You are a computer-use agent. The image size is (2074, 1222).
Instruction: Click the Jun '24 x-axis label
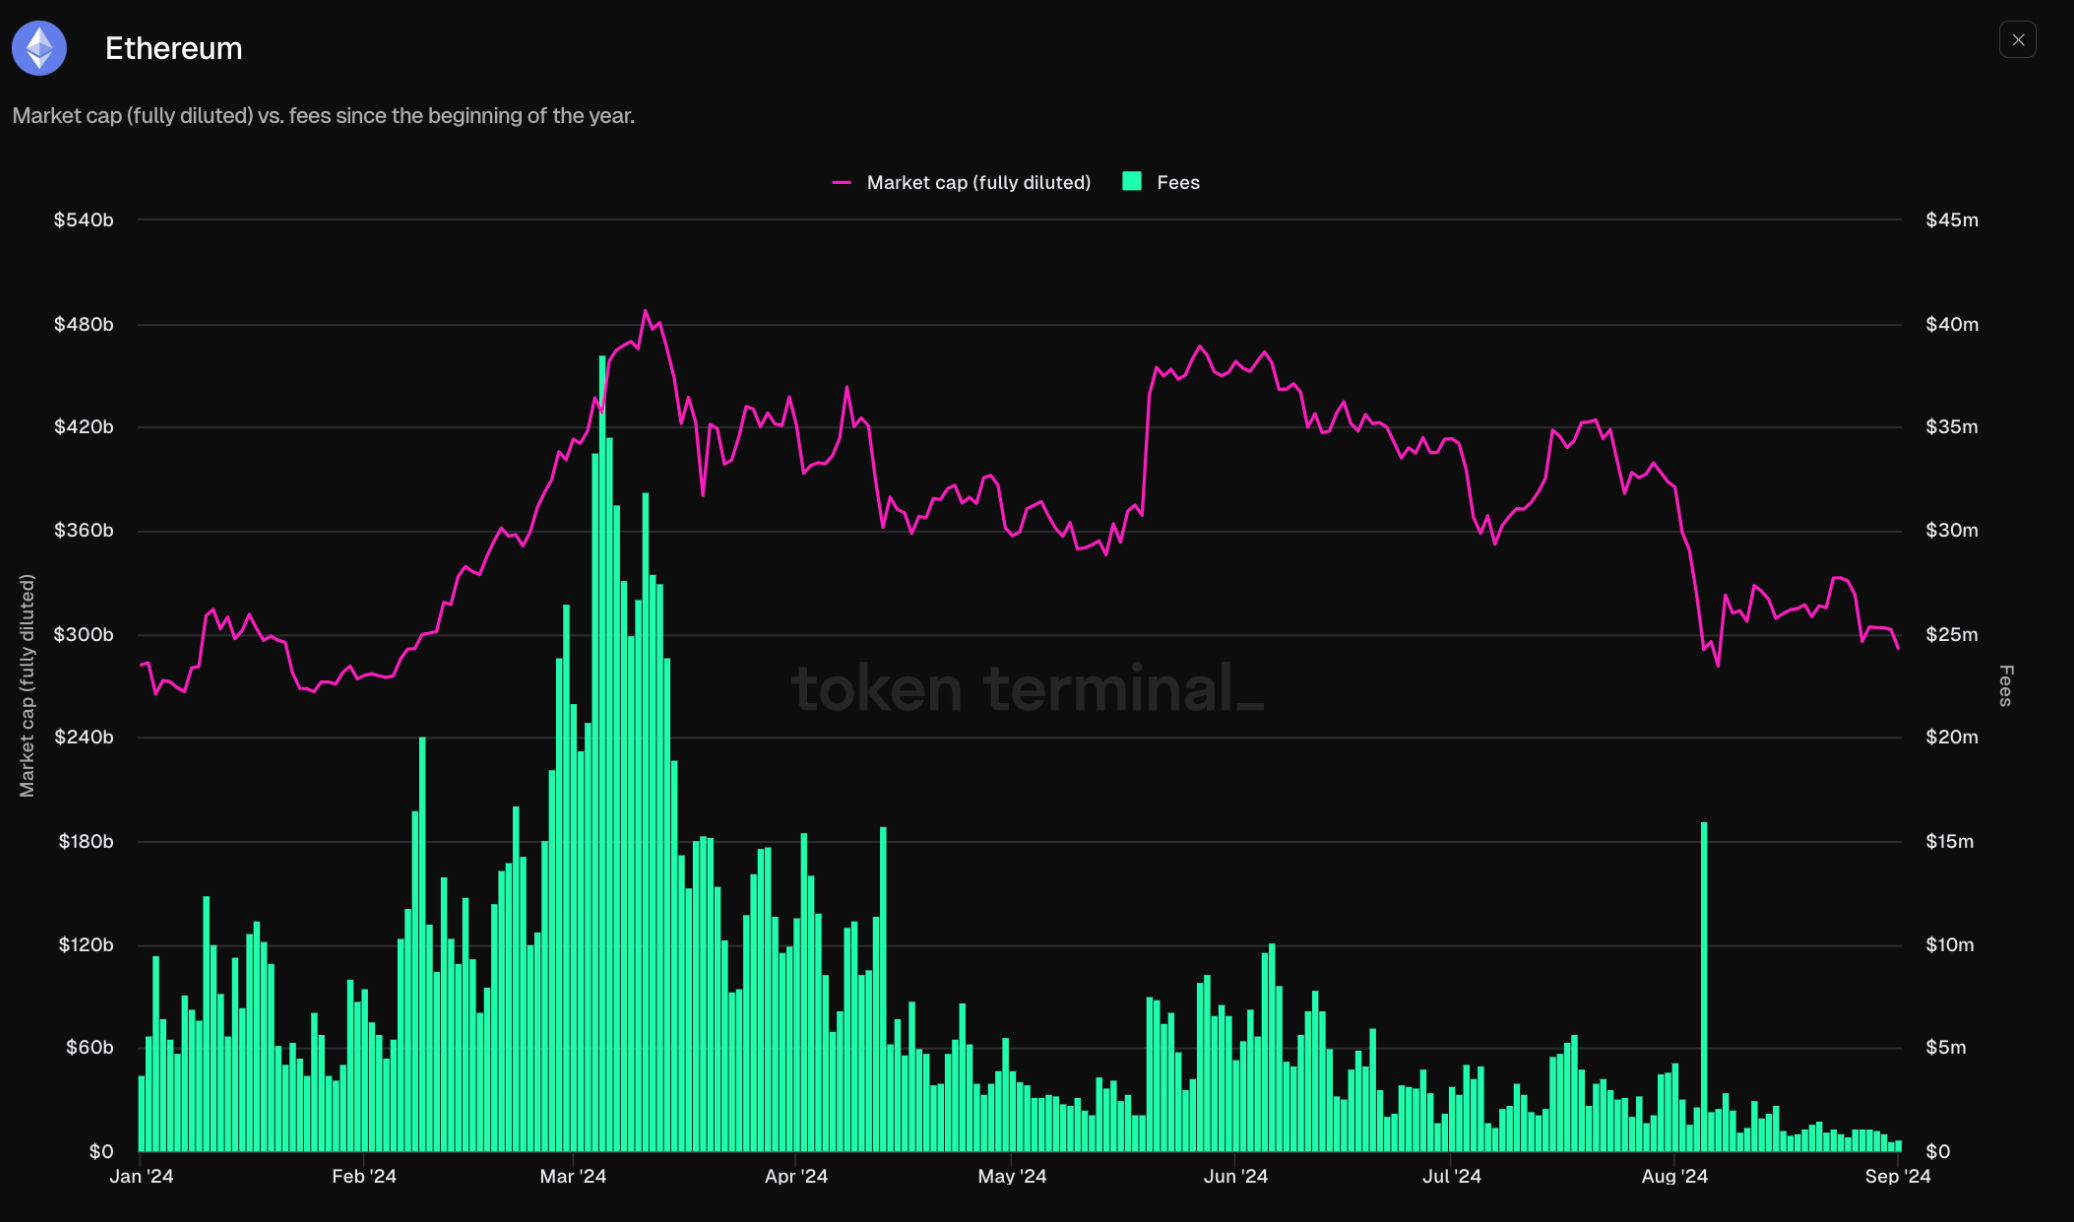(x=1235, y=1176)
